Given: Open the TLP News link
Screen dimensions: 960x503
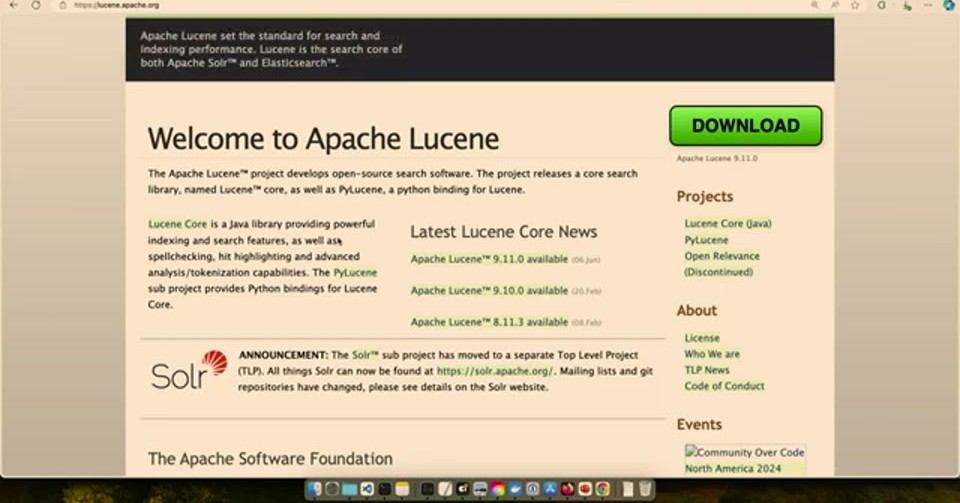Looking at the screenshot, I should point(707,370).
